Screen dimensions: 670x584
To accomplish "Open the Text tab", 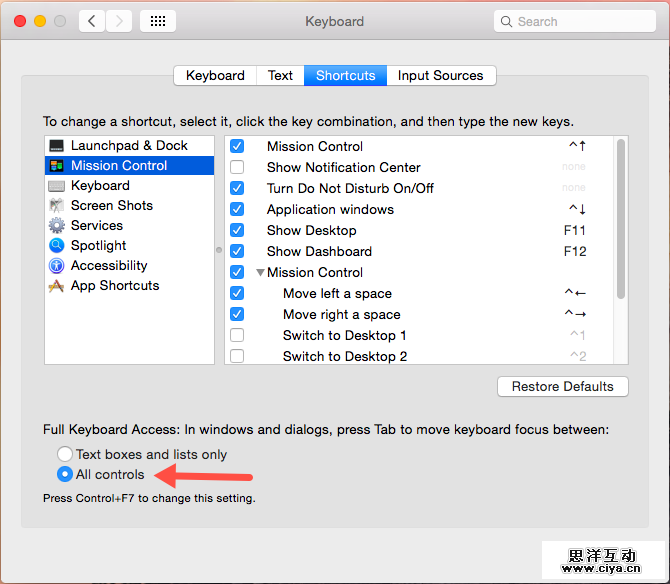I will [x=280, y=75].
